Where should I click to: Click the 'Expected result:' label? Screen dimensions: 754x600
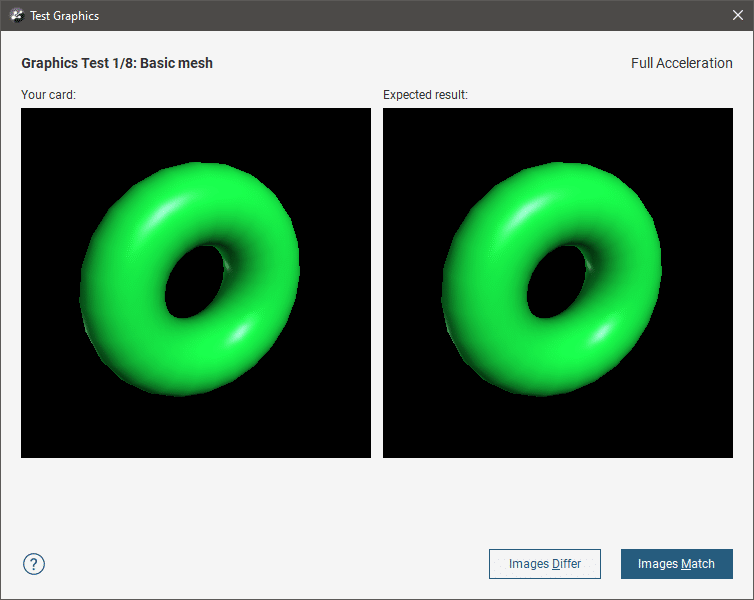425,95
